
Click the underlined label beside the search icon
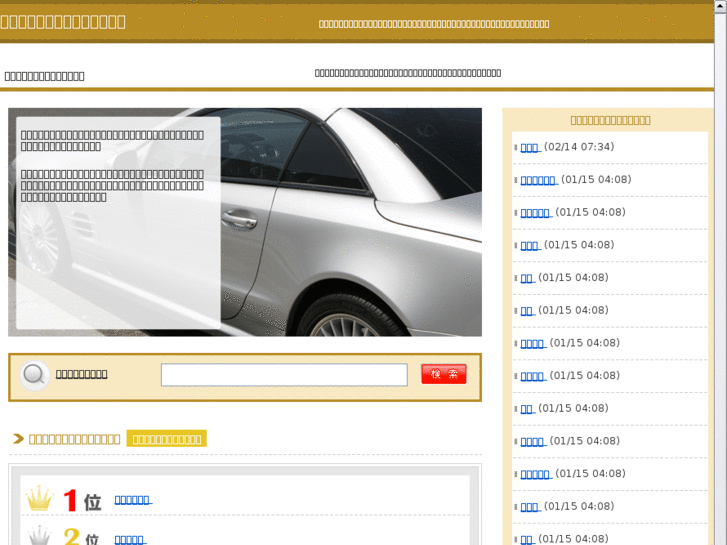(x=81, y=374)
